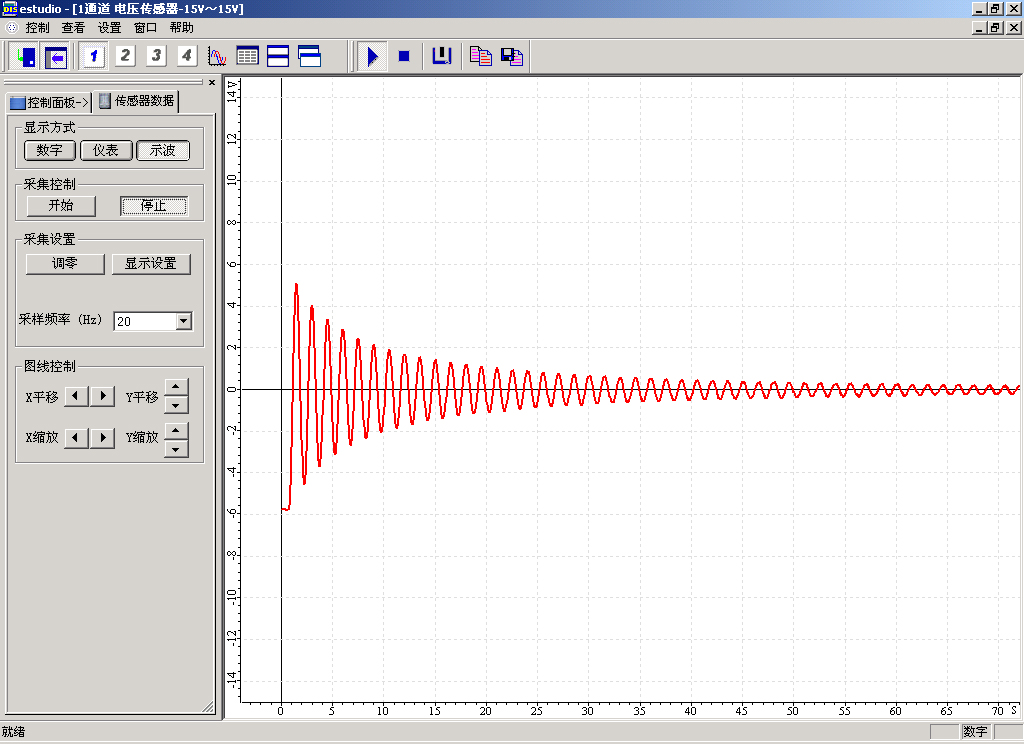
Task: Toggle the 示波 (oscilloscope) display mode
Action: tap(163, 150)
